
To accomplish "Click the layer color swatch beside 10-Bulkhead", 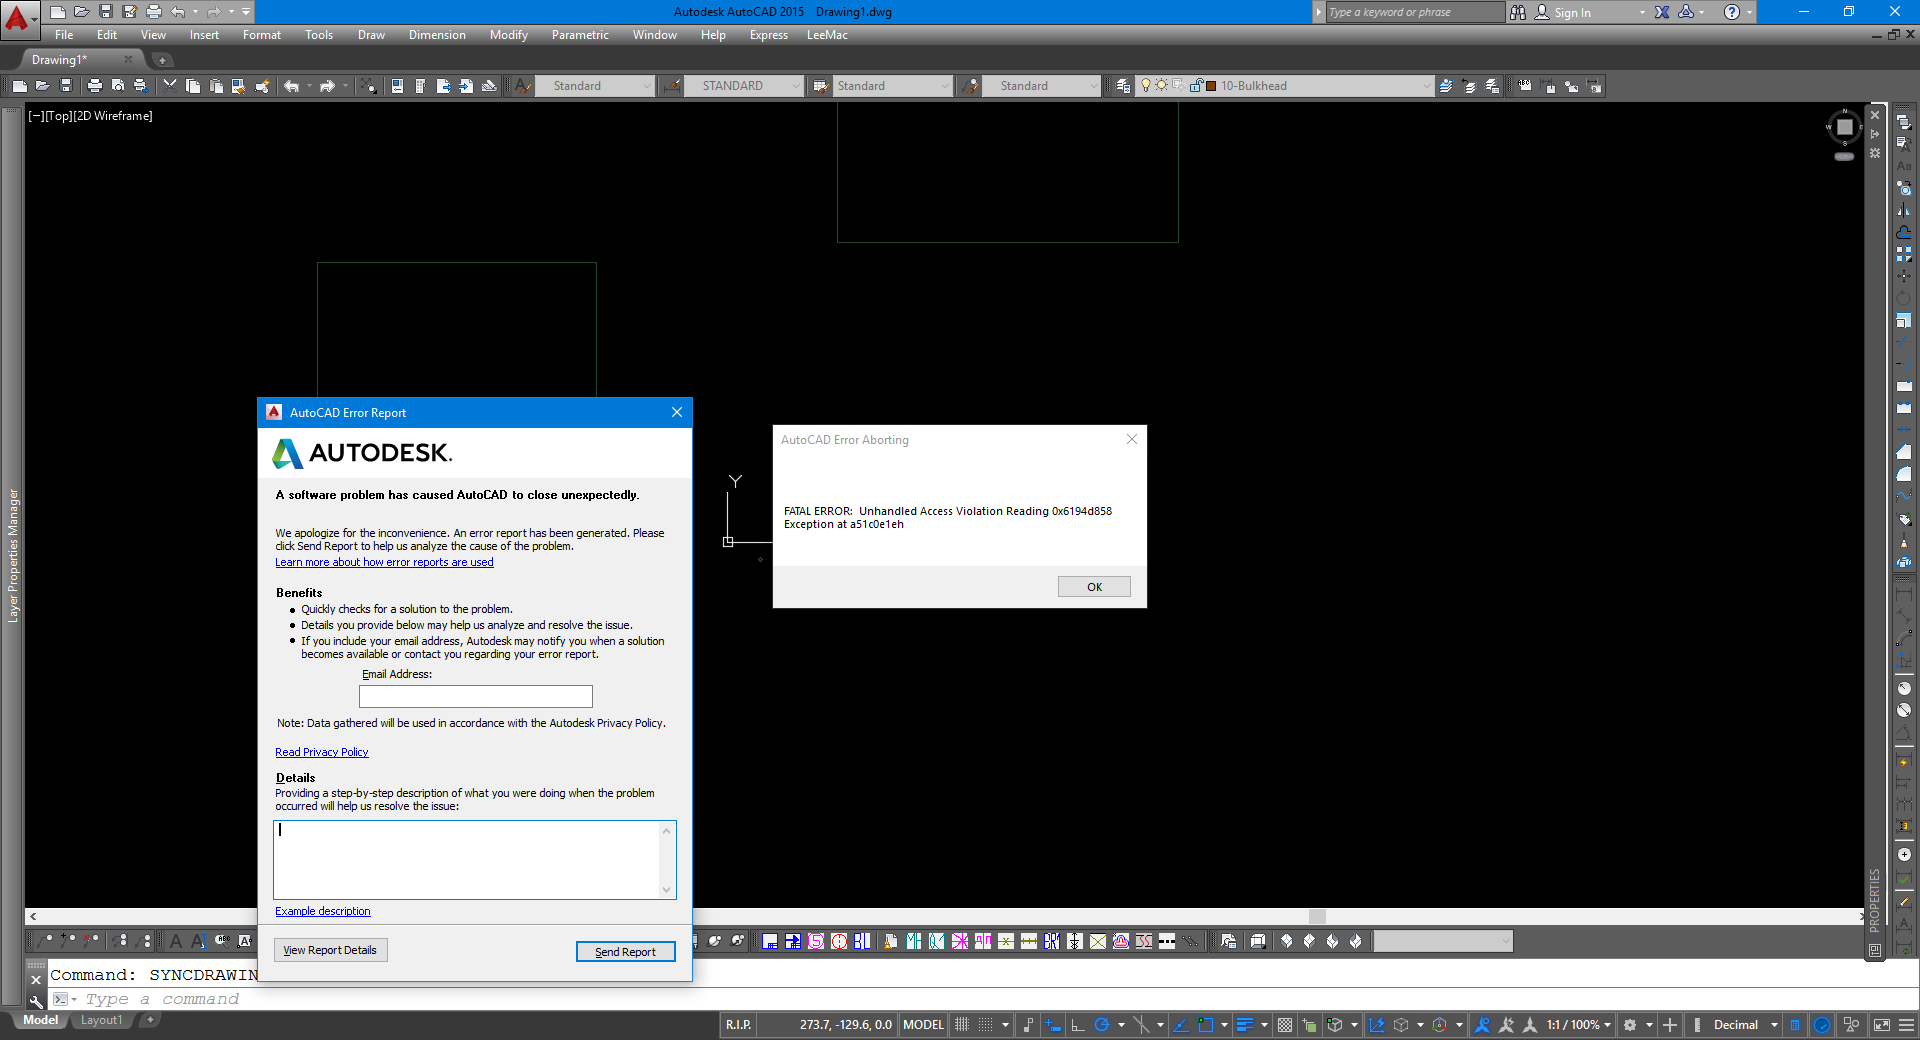I will [1211, 86].
